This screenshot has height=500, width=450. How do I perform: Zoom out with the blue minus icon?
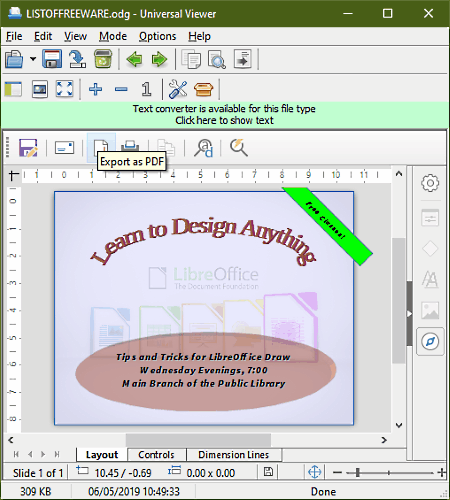(121, 89)
